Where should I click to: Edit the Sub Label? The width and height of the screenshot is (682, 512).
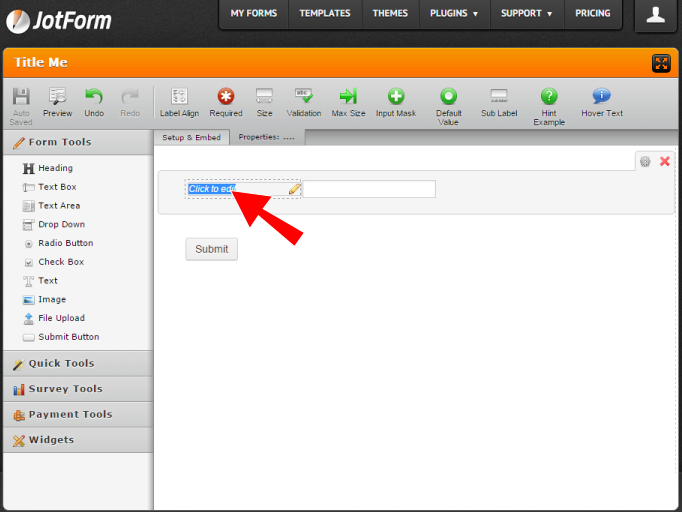(499, 103)
